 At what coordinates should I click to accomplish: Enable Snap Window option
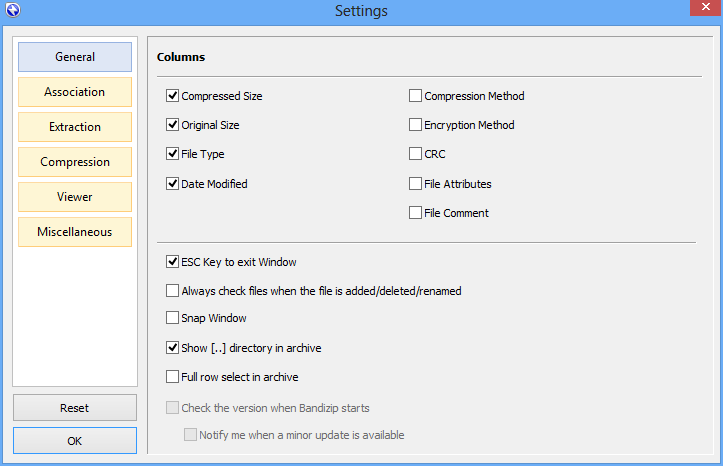(x=173, y=318)
